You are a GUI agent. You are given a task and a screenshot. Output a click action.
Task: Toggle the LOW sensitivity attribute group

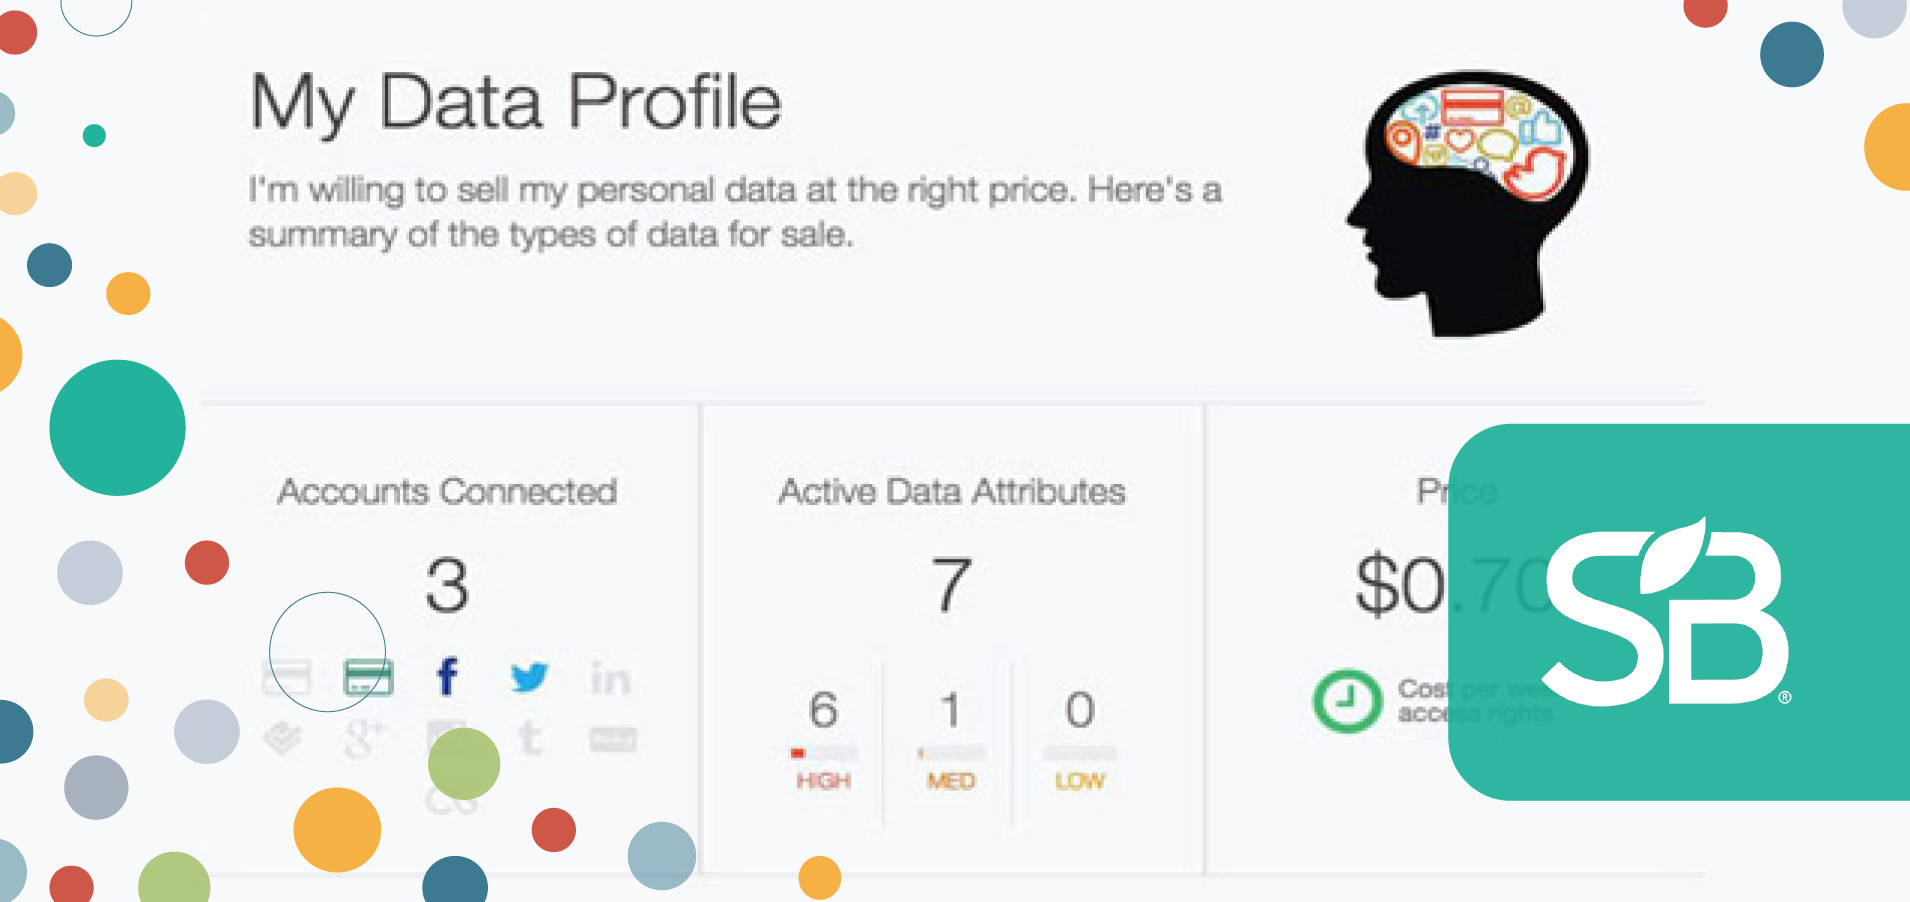click(x=1077, y=740)
